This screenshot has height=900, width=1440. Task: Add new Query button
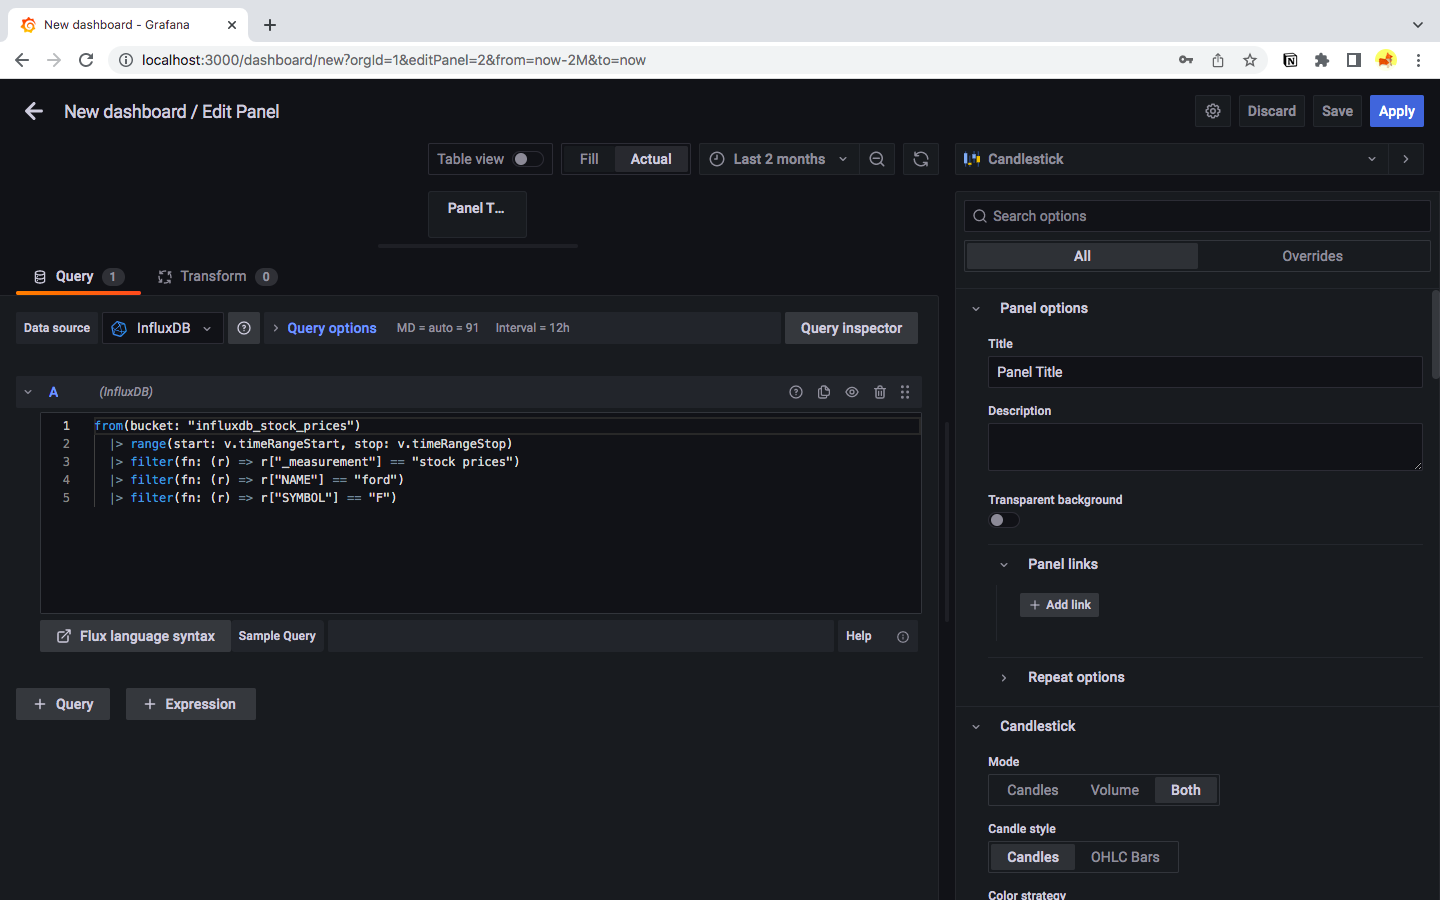[63, 704]
